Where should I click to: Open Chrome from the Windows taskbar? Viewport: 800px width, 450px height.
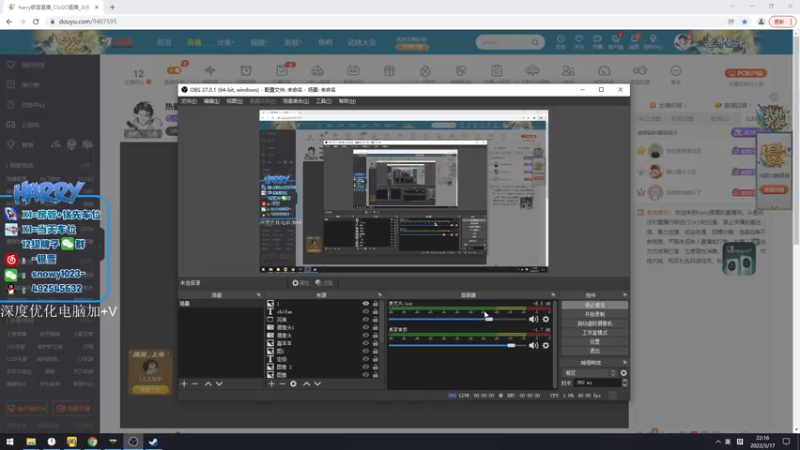click(x=92, y=441)
